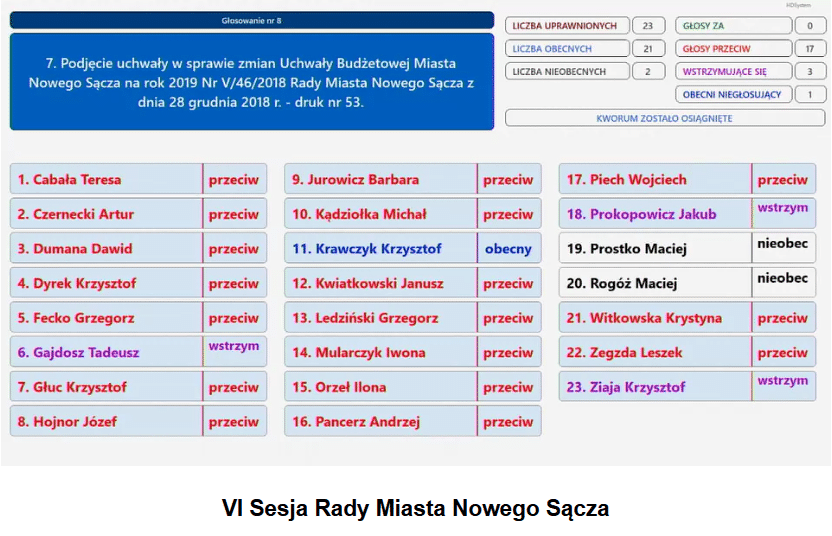The width and height of the screenshot is (832, 536).
Task: Click the value 3 beside WSTRZYMUJĄCE SIĘ
Action: coord(810,71)
